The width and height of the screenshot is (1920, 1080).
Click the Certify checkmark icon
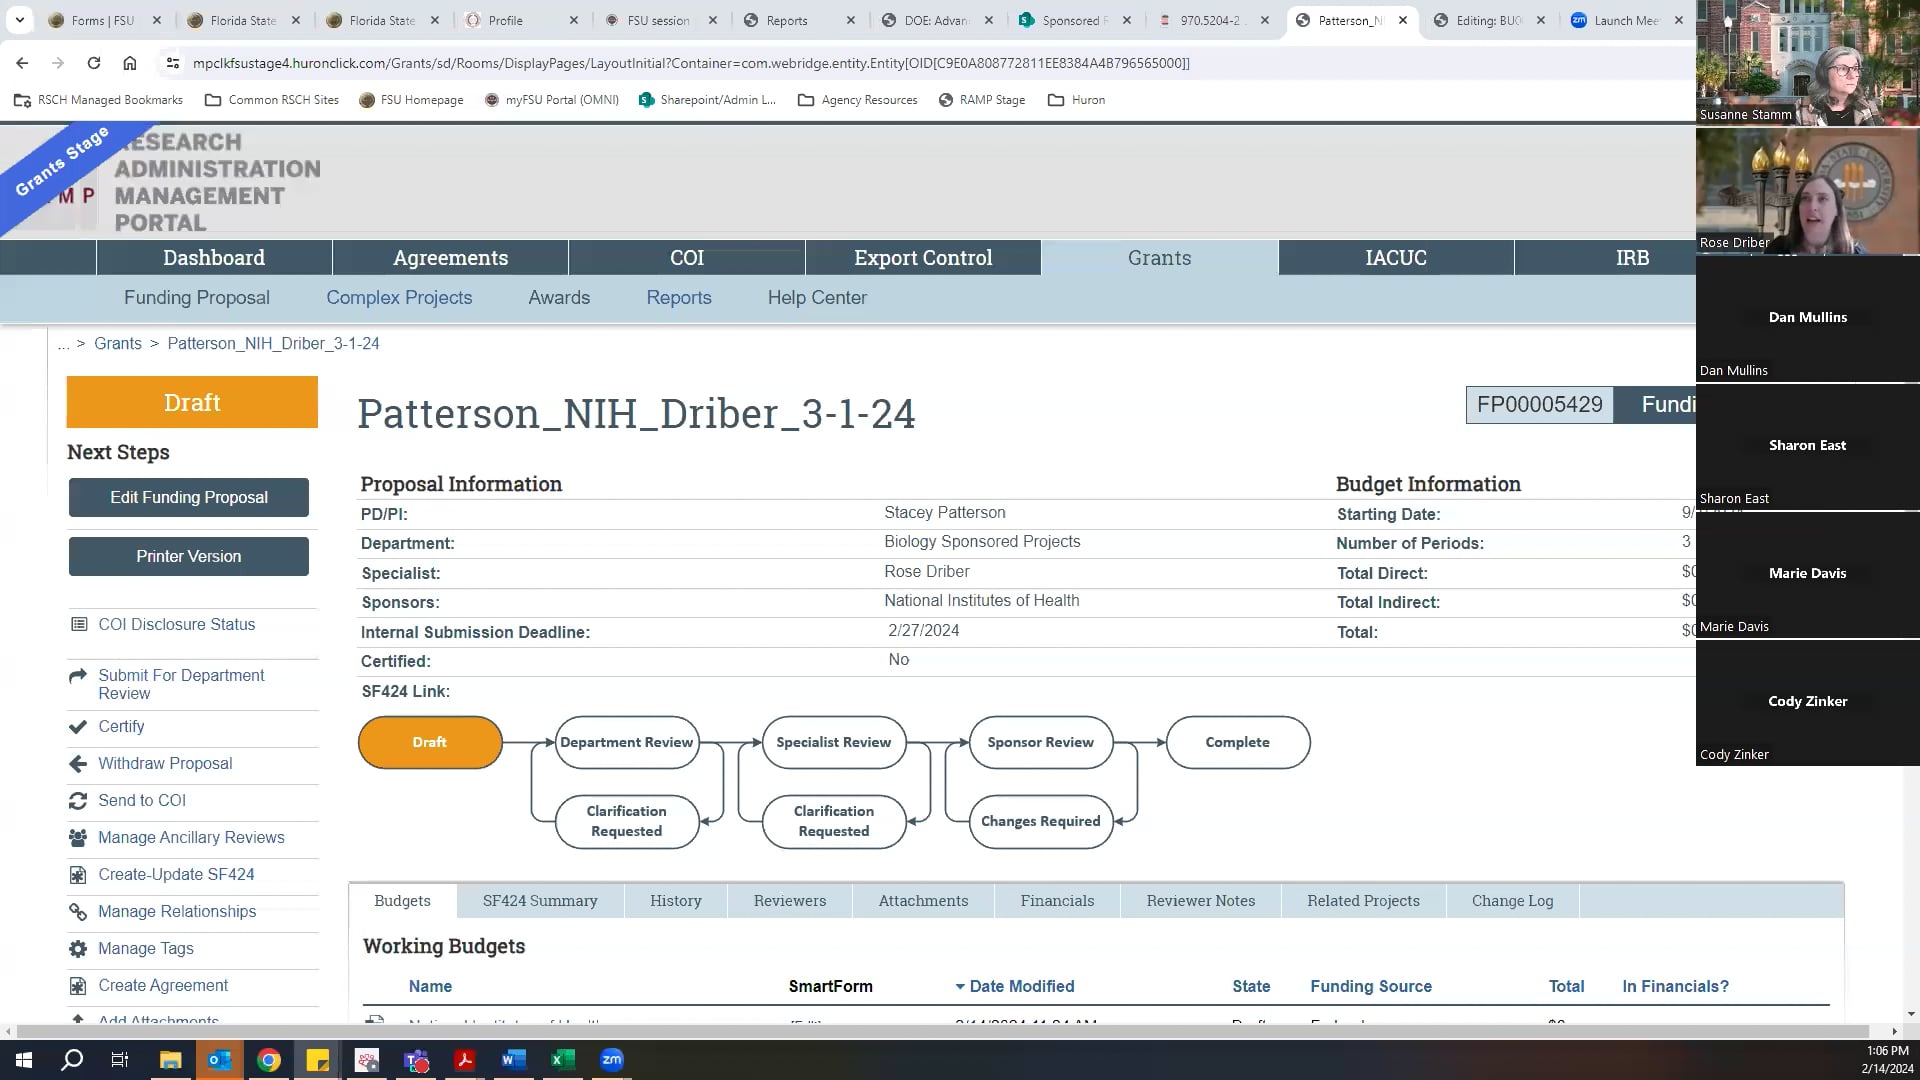(78, 727)
